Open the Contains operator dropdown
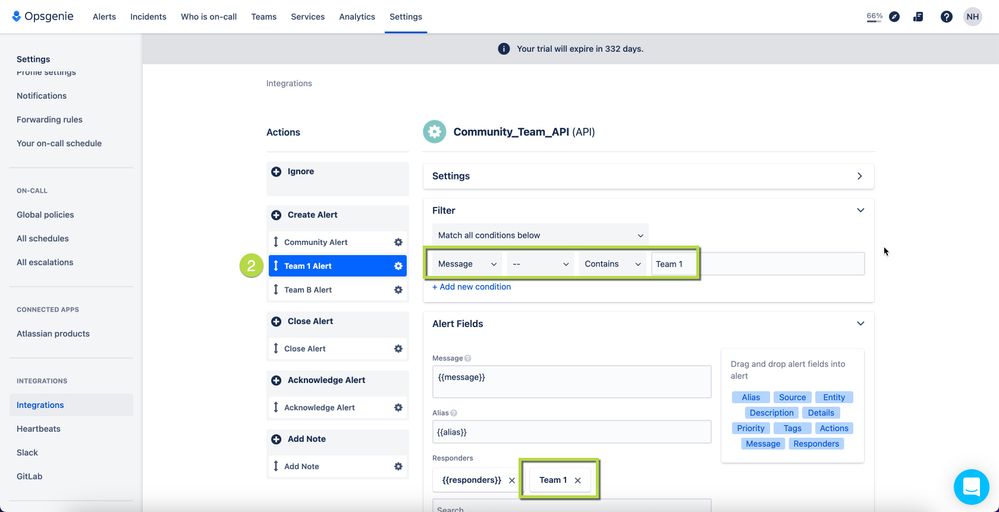Viewport: 999px width, 512px height. coord(613,264)
